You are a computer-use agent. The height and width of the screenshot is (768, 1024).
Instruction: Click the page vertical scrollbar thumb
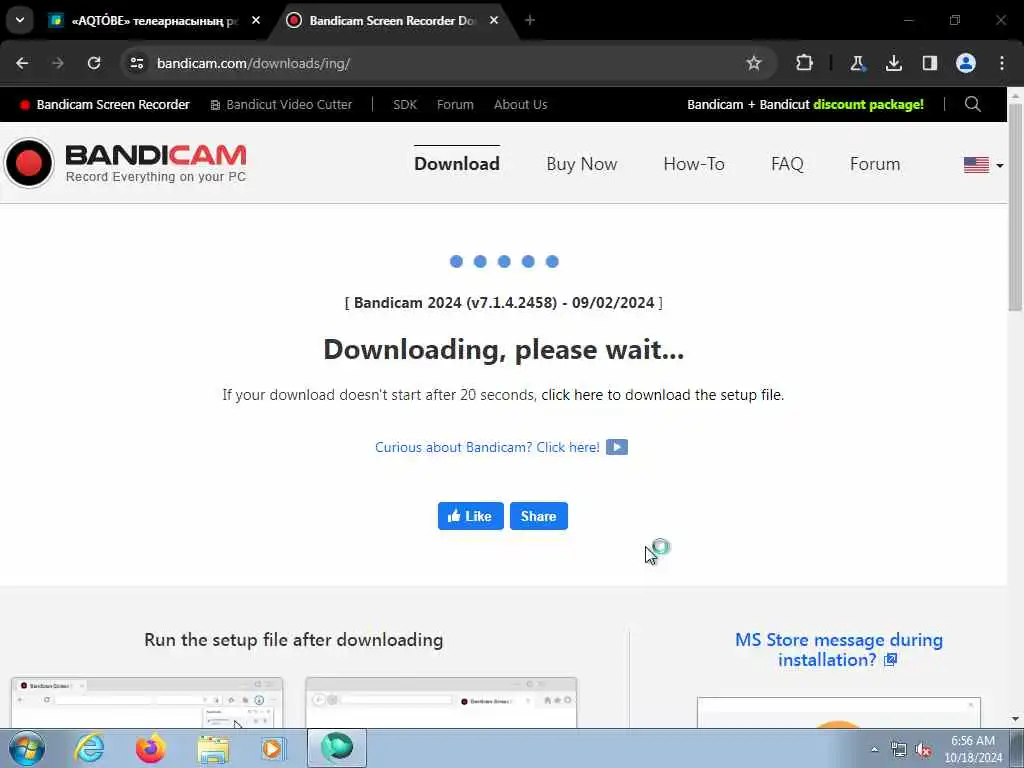(1015, 206)
